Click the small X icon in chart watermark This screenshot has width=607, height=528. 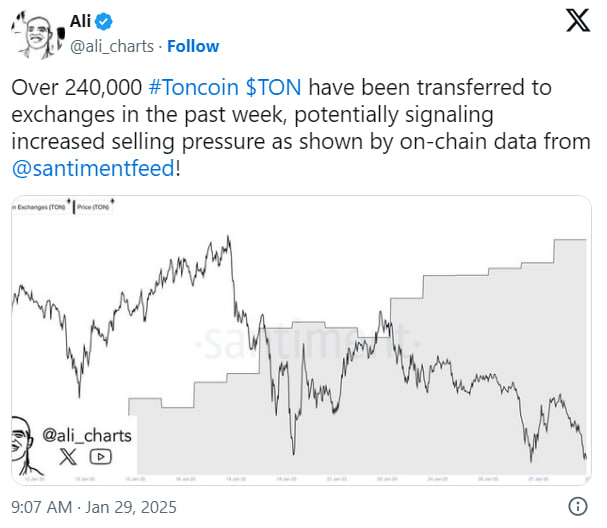(x=68, y=457)
